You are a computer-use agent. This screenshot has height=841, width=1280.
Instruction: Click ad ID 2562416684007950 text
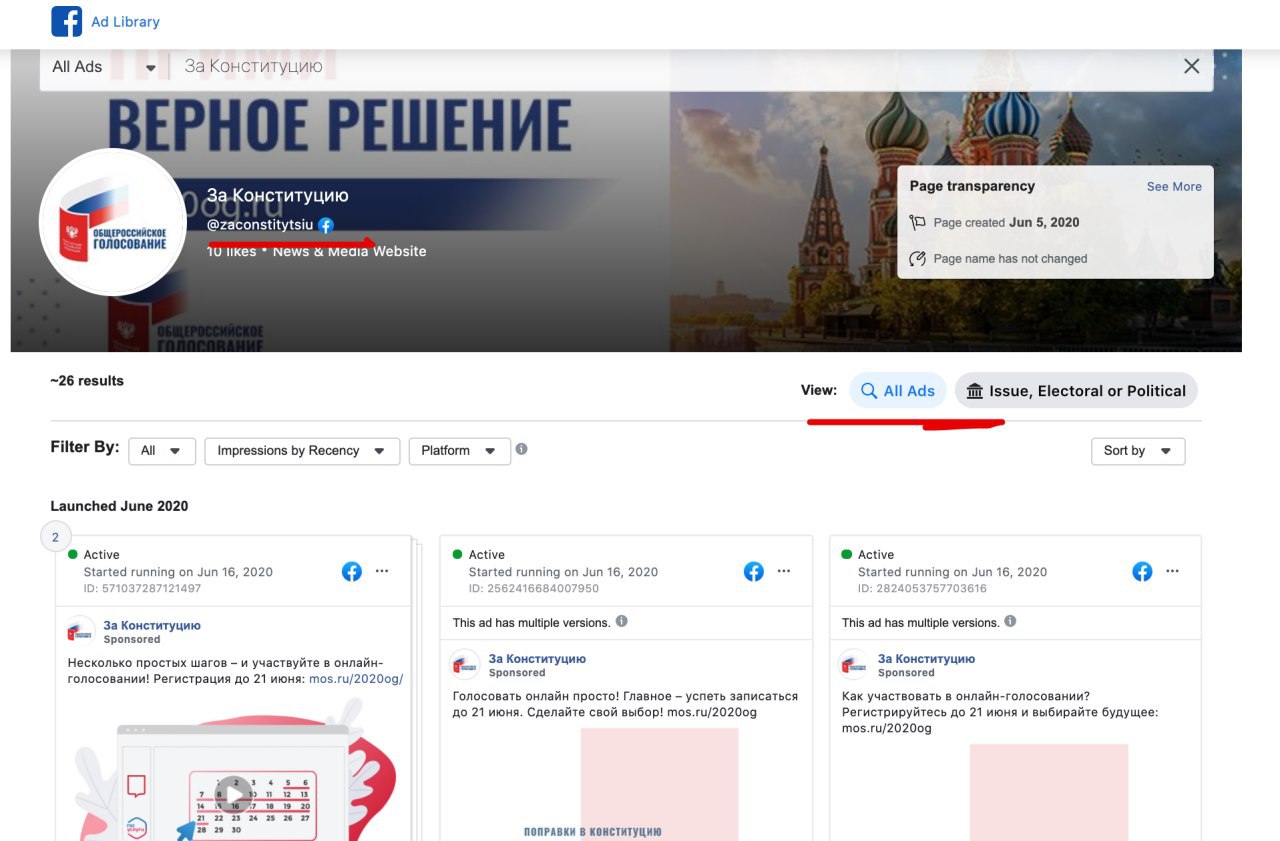pos(534,588)
